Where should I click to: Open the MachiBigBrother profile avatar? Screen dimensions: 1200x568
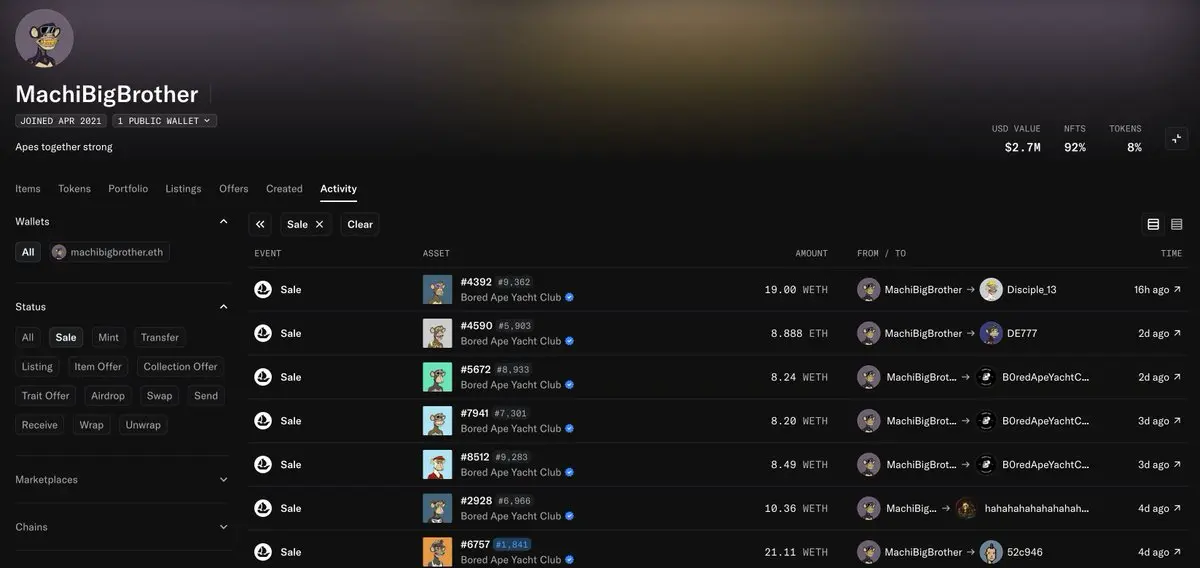coord(44,39)
